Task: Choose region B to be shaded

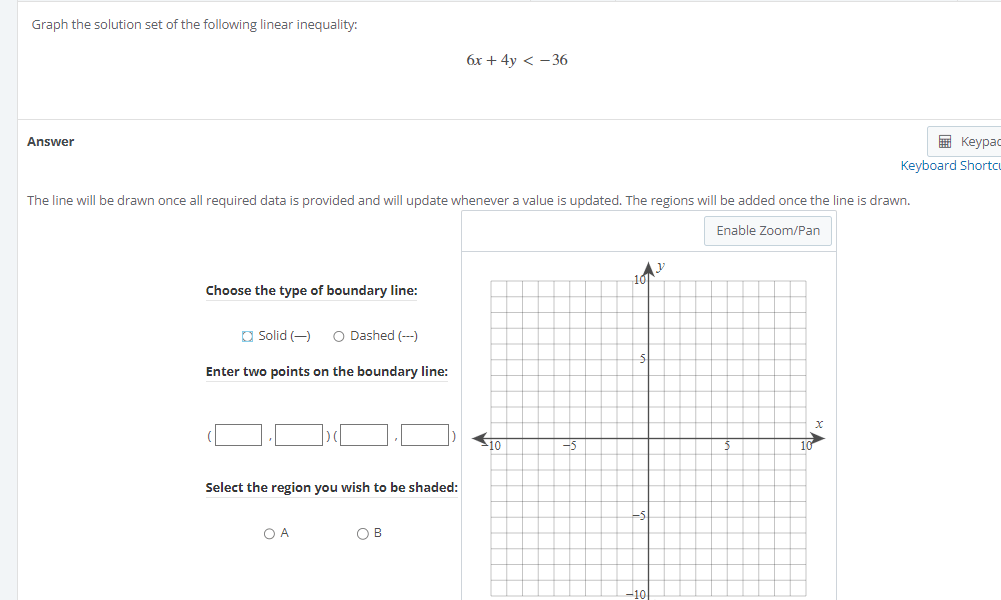Action: coord(363,534)
